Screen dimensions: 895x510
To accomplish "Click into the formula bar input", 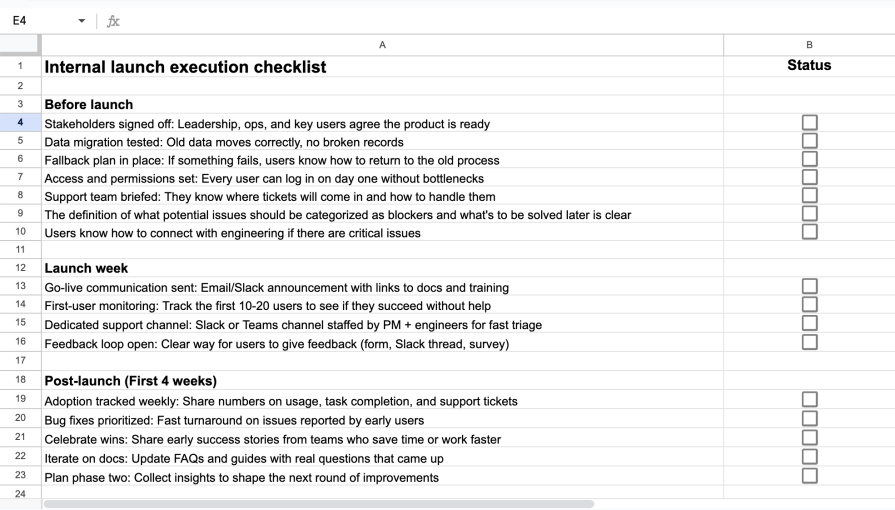I will [x=500, y=19].
